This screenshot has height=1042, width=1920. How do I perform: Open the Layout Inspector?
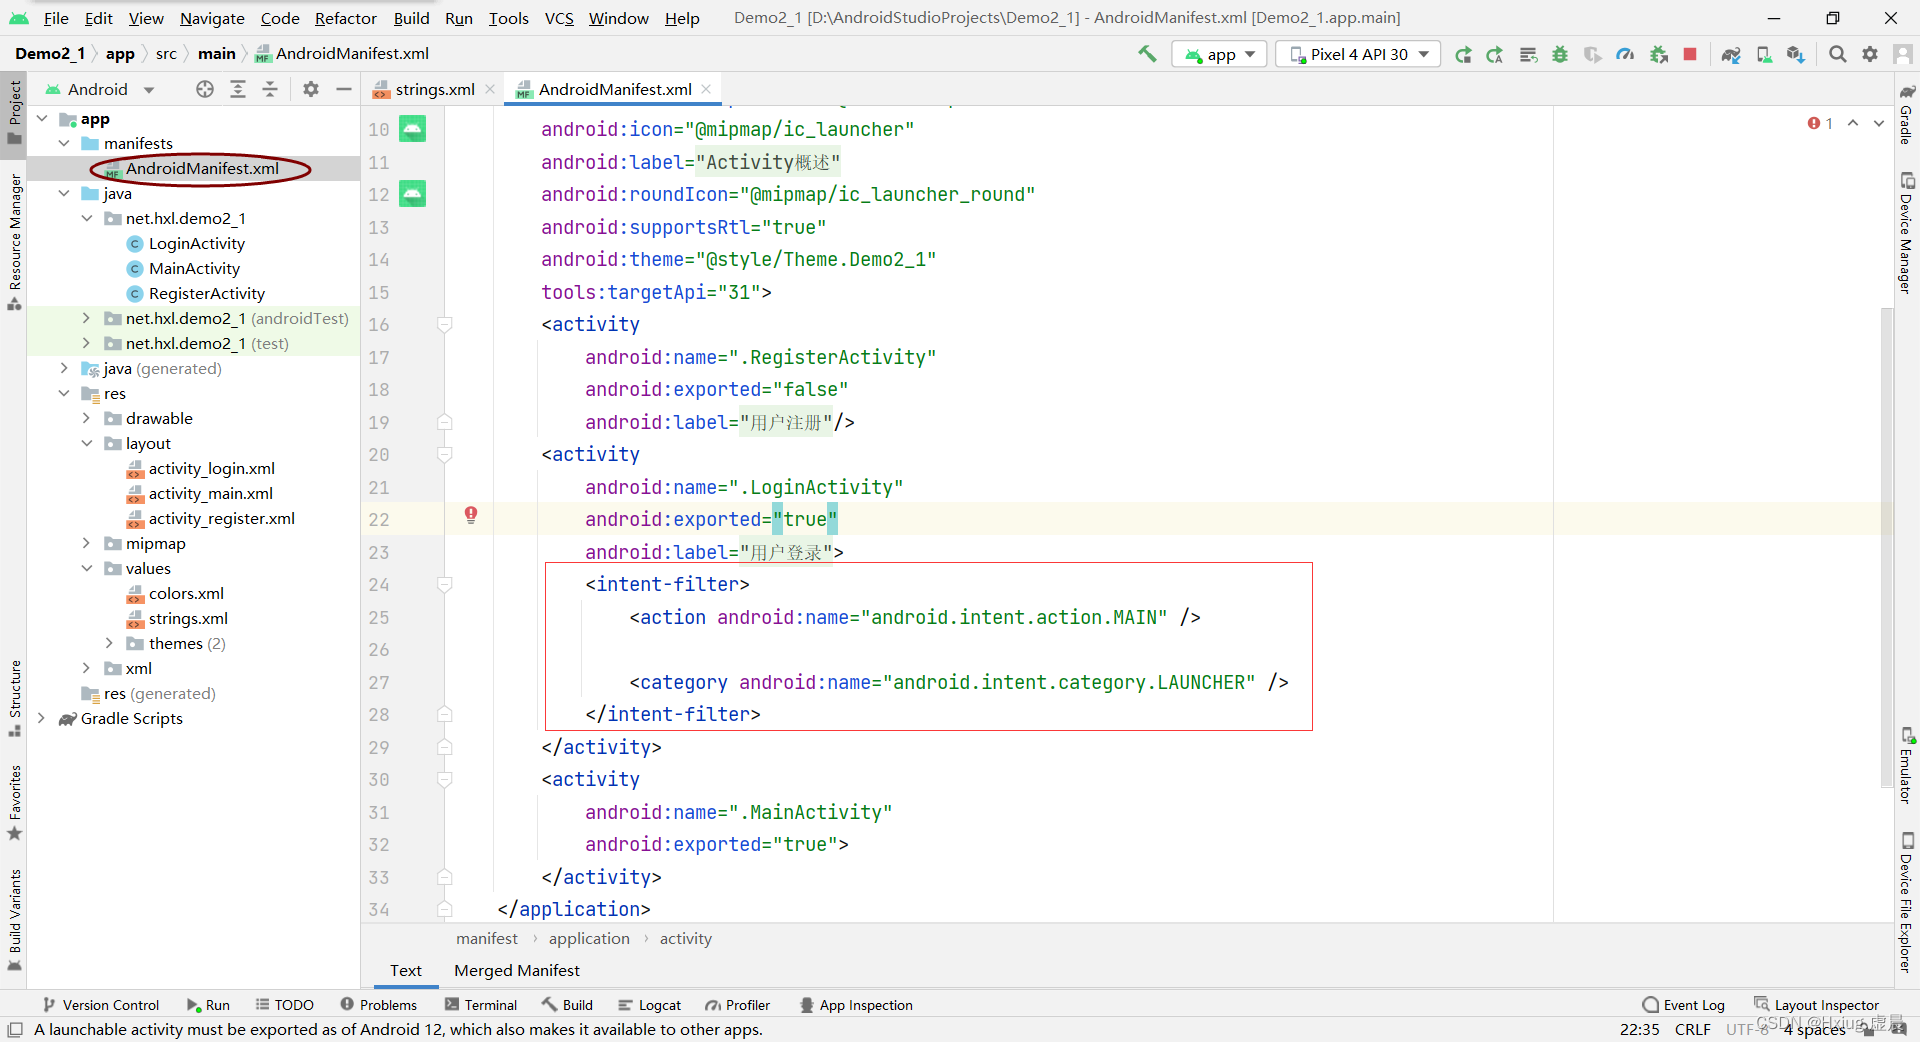1817,1005
